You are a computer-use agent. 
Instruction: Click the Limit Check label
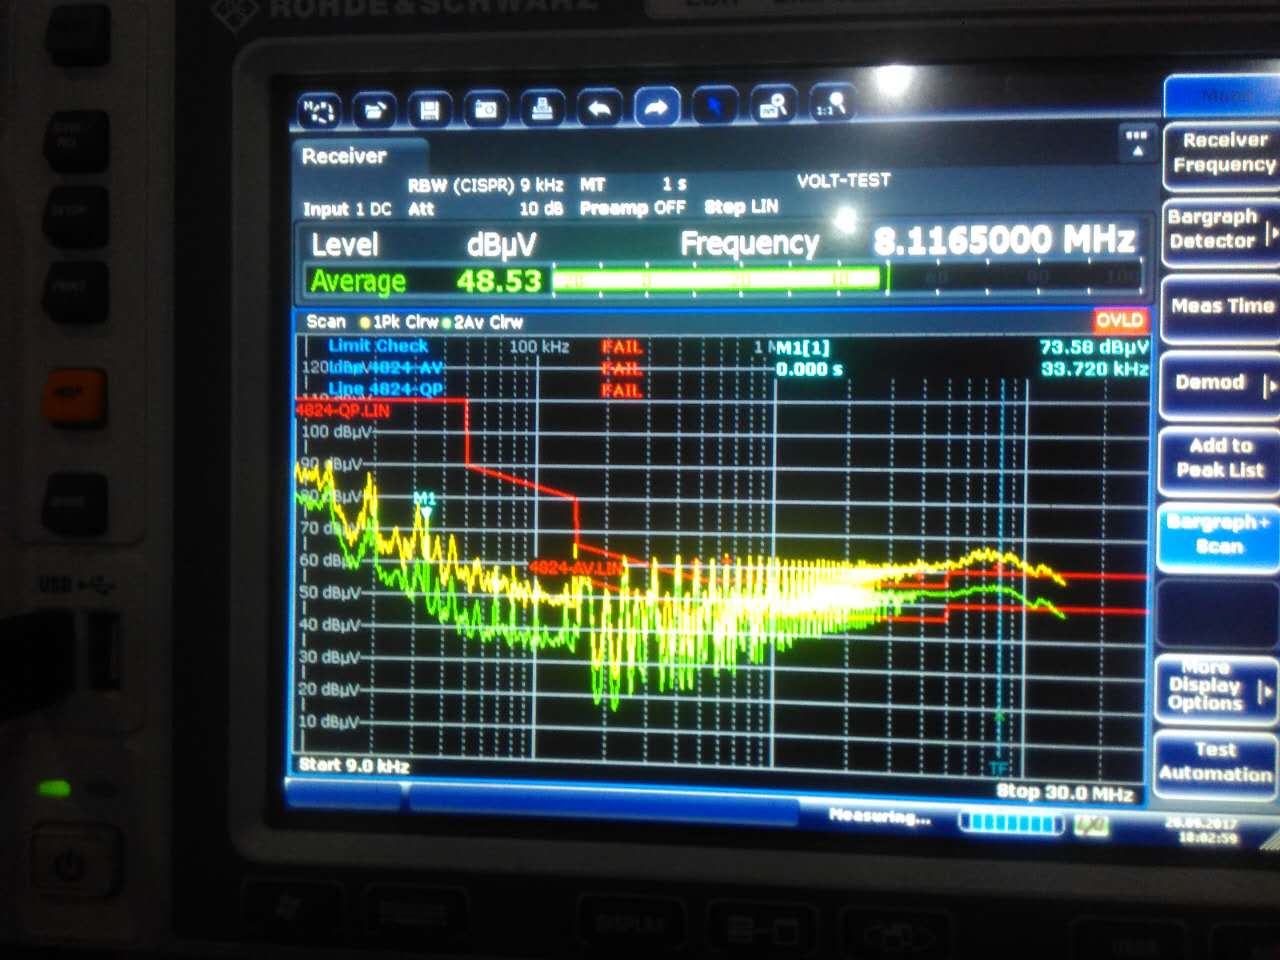(378, 345)
